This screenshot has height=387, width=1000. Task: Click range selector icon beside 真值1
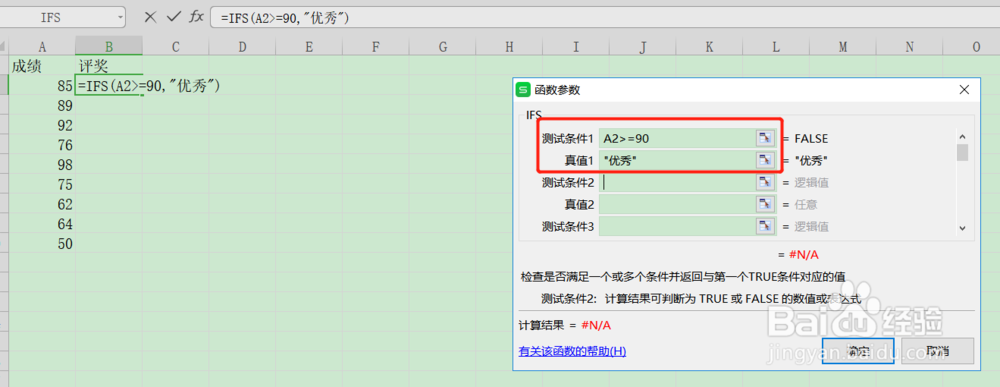pos(765,161)
